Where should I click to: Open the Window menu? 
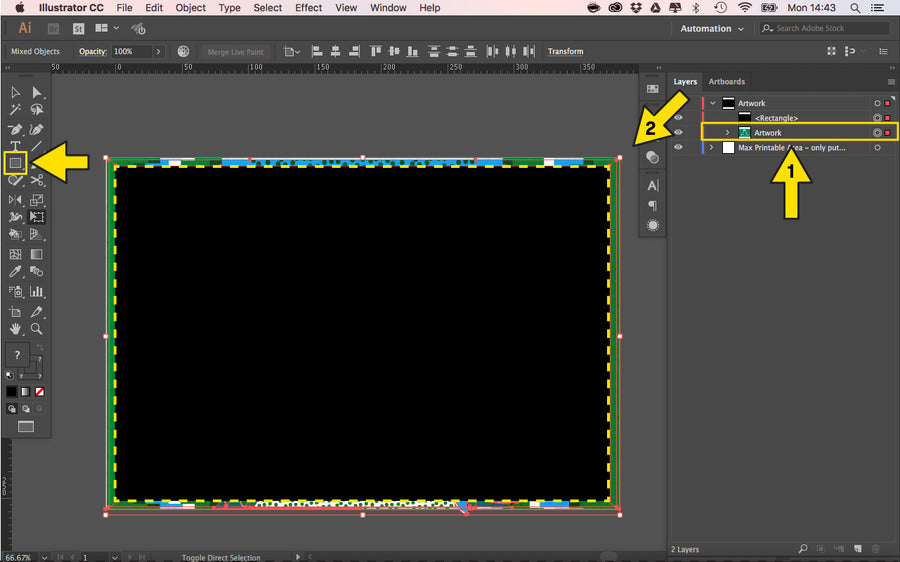tap(388, 7)
